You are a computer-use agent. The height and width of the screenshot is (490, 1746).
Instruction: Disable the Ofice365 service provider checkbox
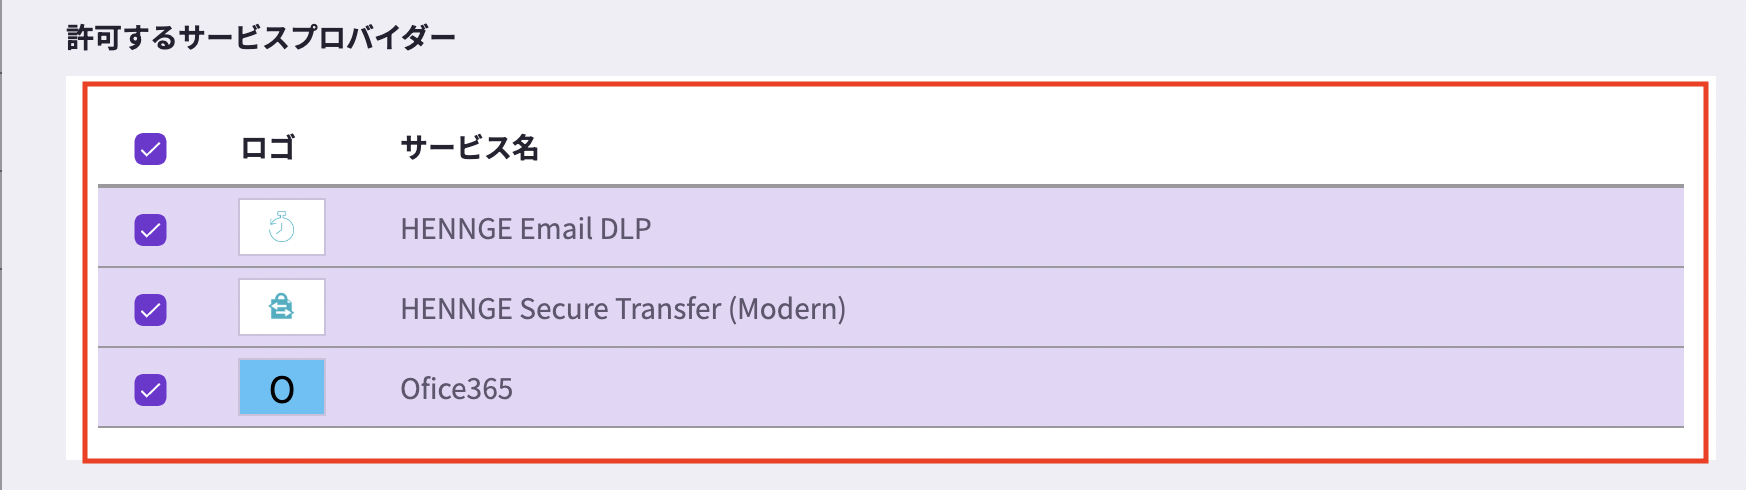point(151,389)
